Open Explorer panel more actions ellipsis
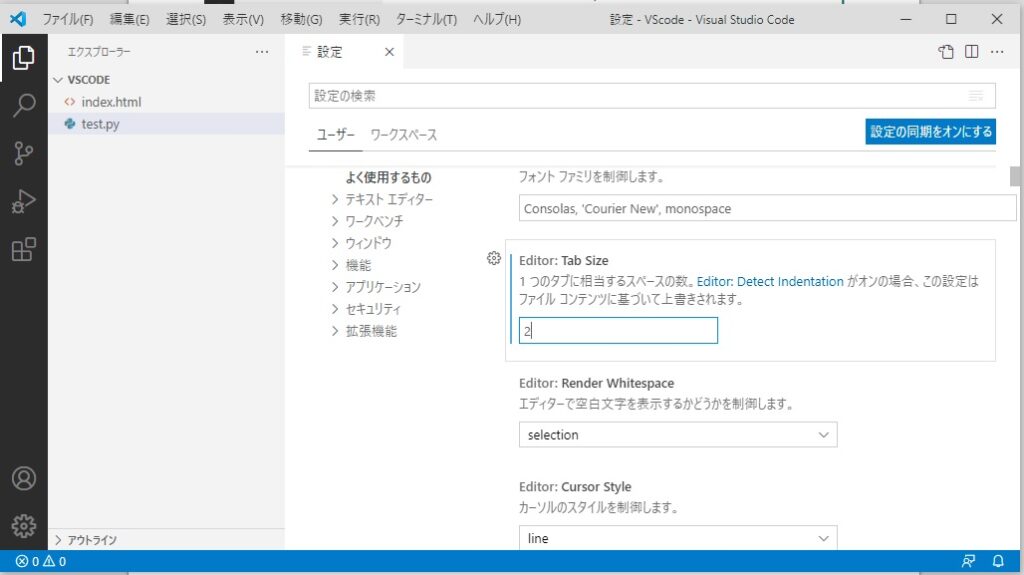The width and height of the screenshot is (1024, 575). (x=262, y=52)
